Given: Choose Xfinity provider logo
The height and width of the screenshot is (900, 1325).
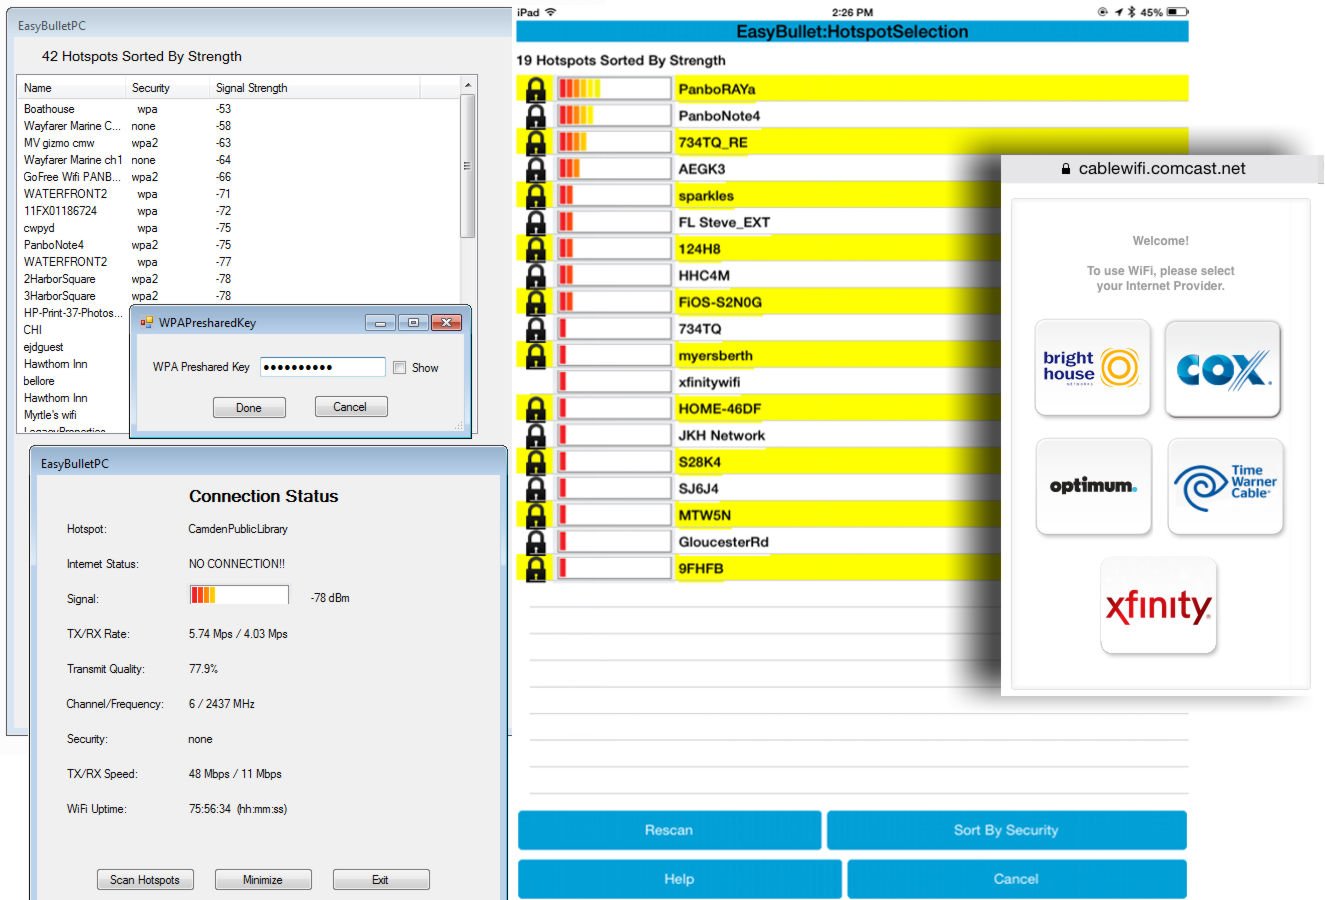Looking at the screenshot, I should [x=1158, y=606].
